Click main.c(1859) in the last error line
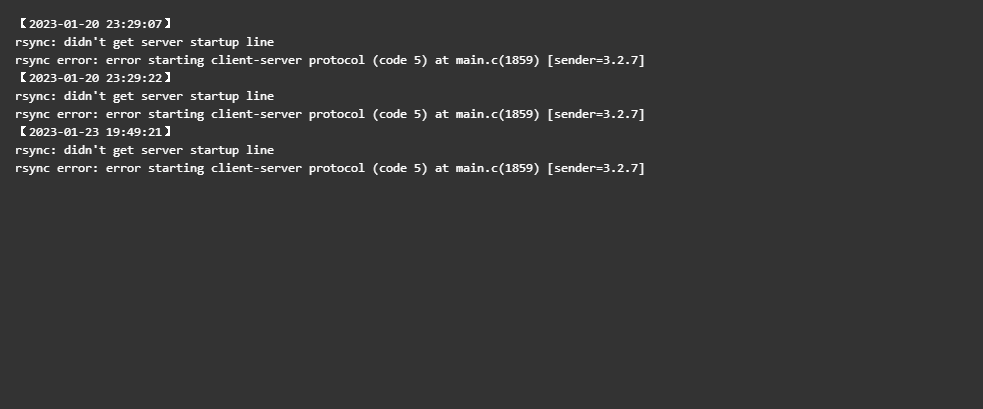 pos(498,168)
